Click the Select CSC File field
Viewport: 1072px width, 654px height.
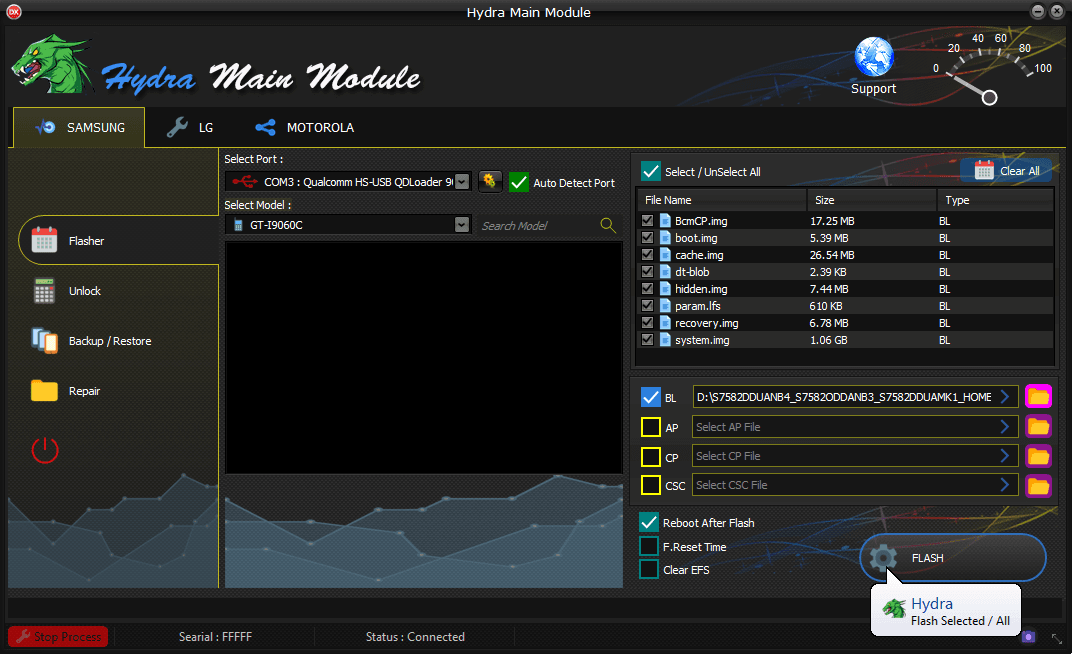point(855,485)
